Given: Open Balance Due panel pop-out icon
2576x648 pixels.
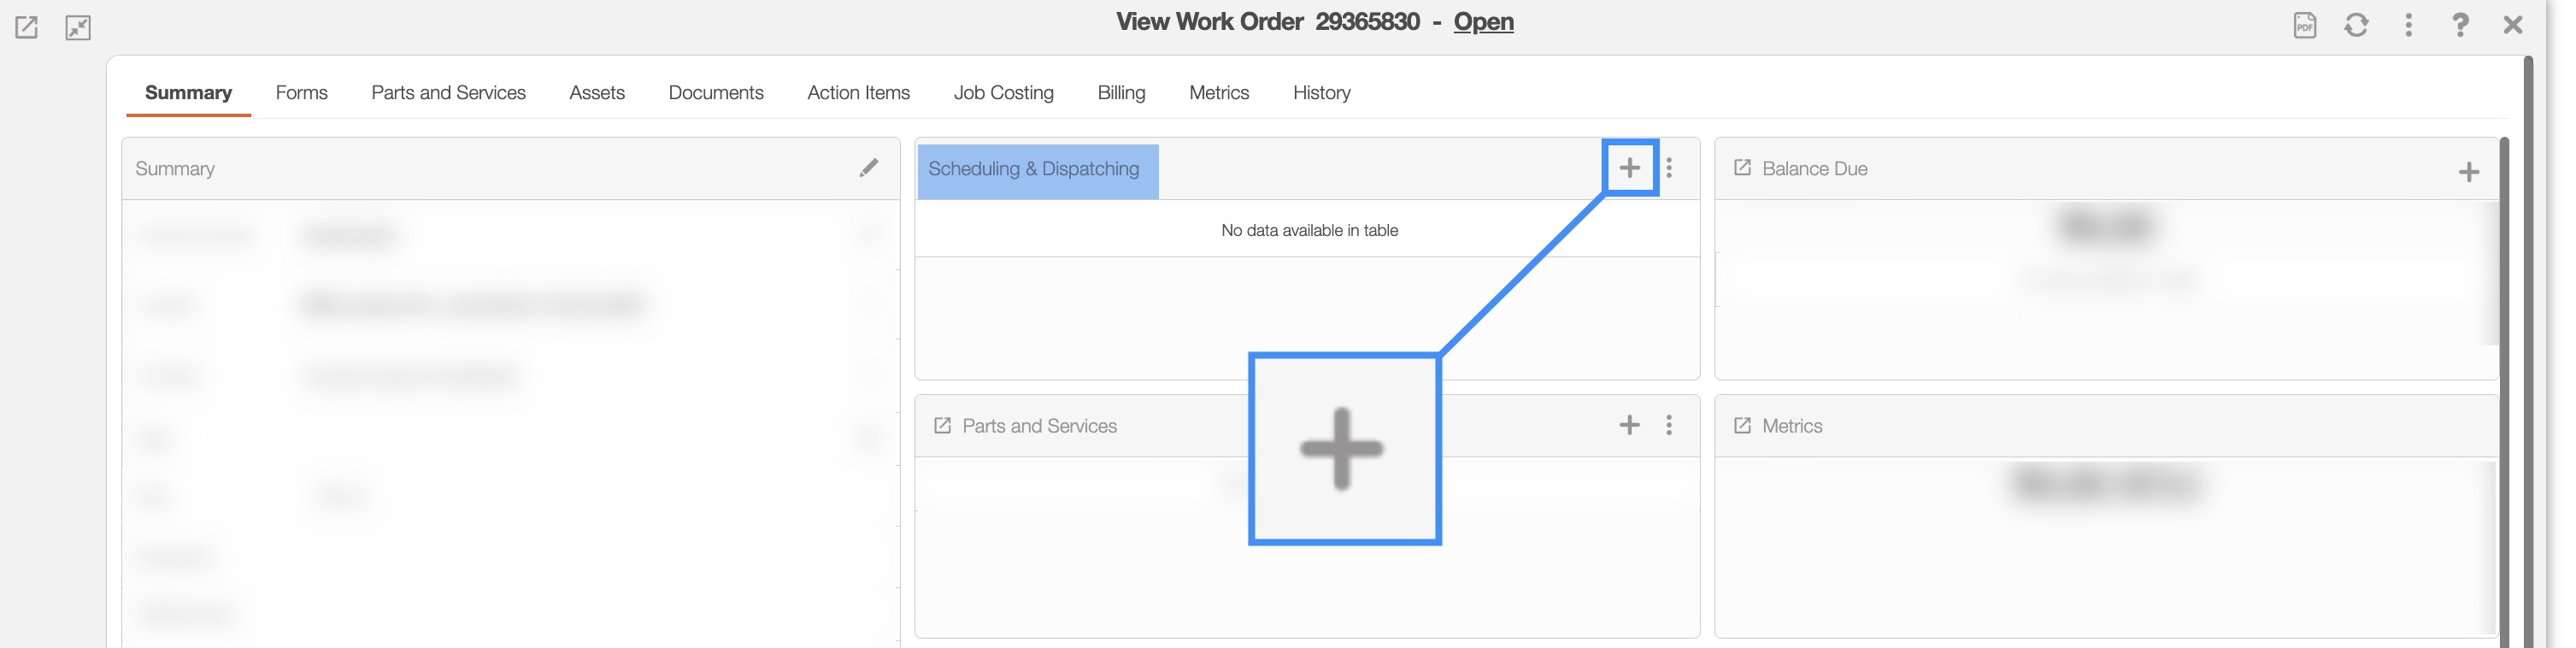Looking at the screenshot, I should pyautogui.click(x=1742, y=168).
